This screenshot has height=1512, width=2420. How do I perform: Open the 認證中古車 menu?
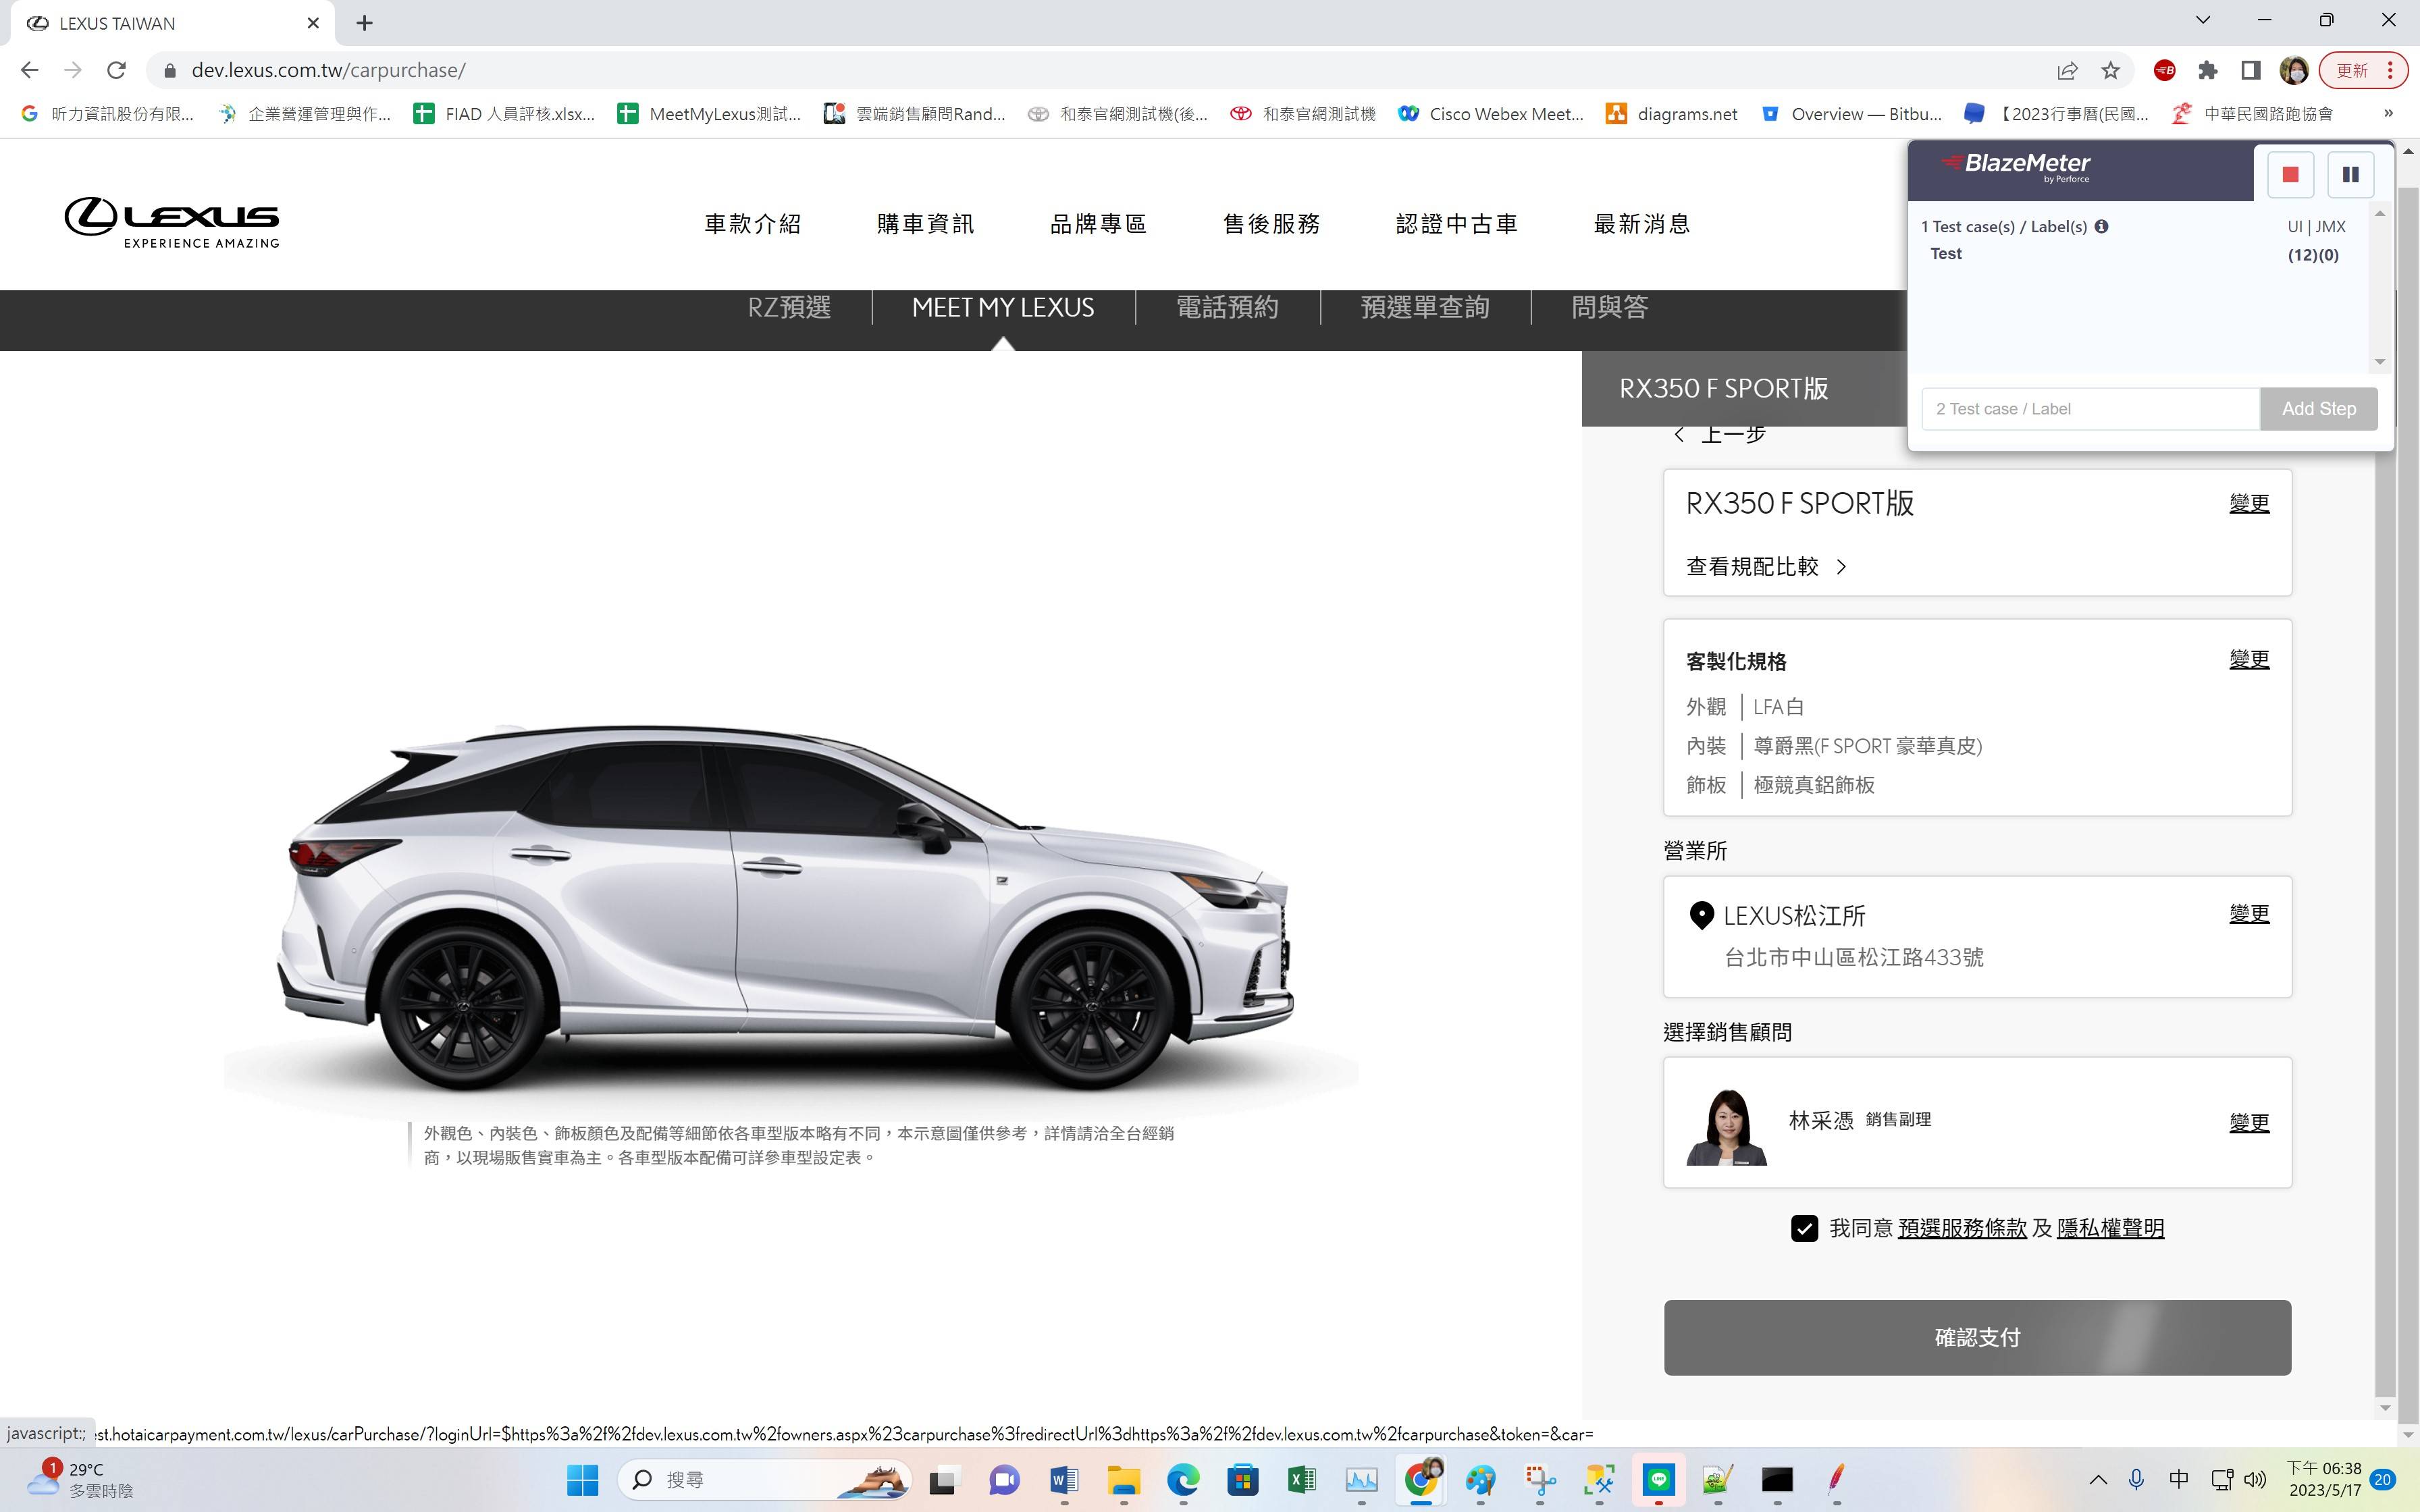1457,224
